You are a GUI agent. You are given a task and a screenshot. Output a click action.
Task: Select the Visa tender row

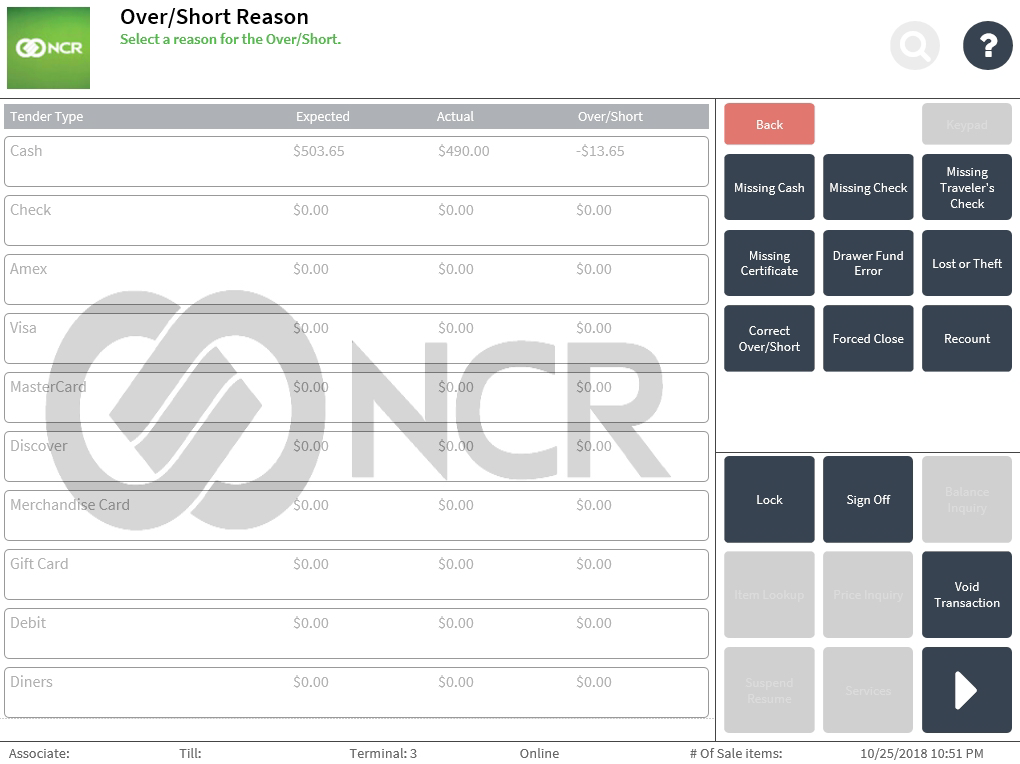[356, 339]
